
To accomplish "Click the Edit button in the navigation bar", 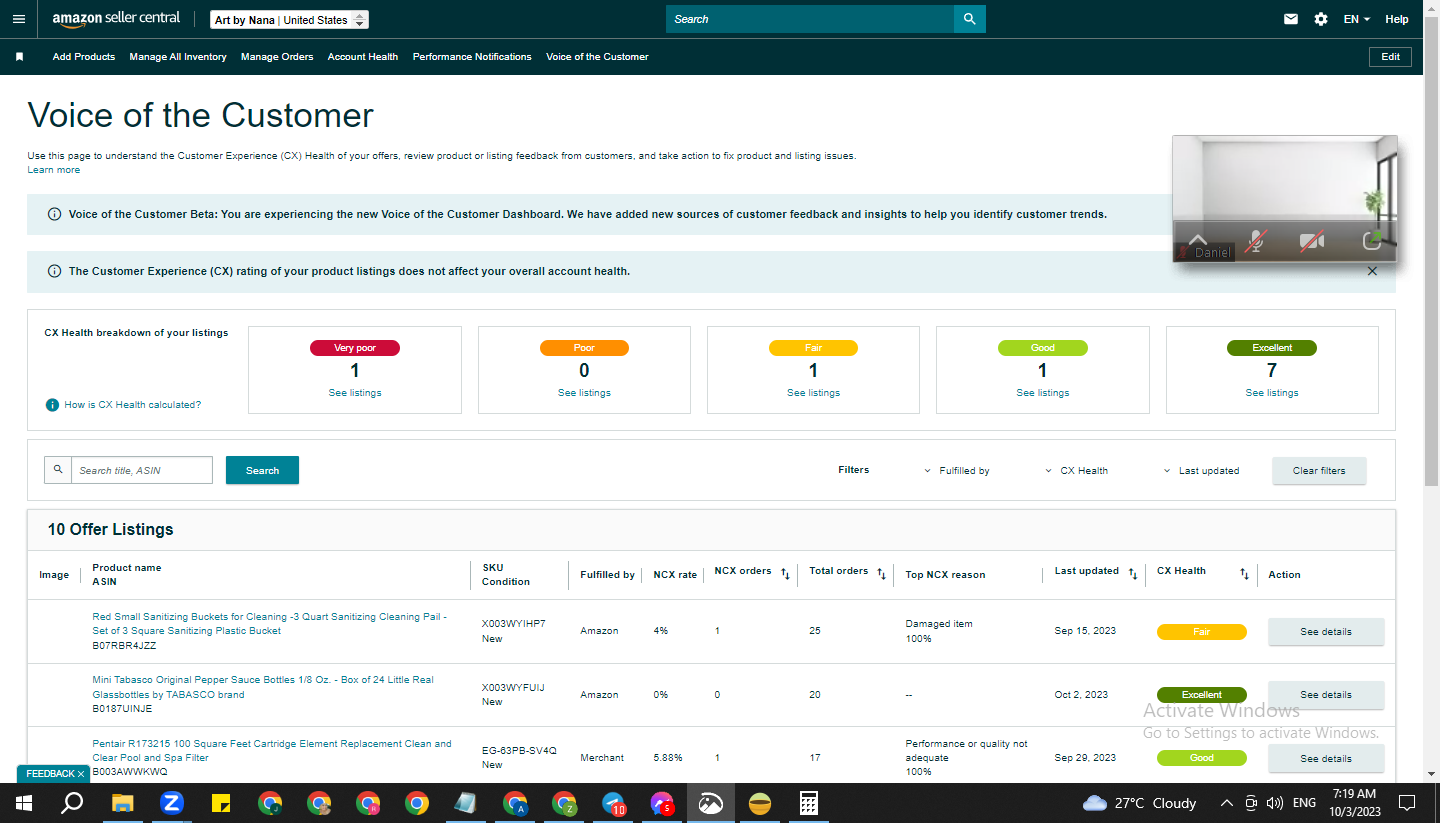I will [1390, 57].
